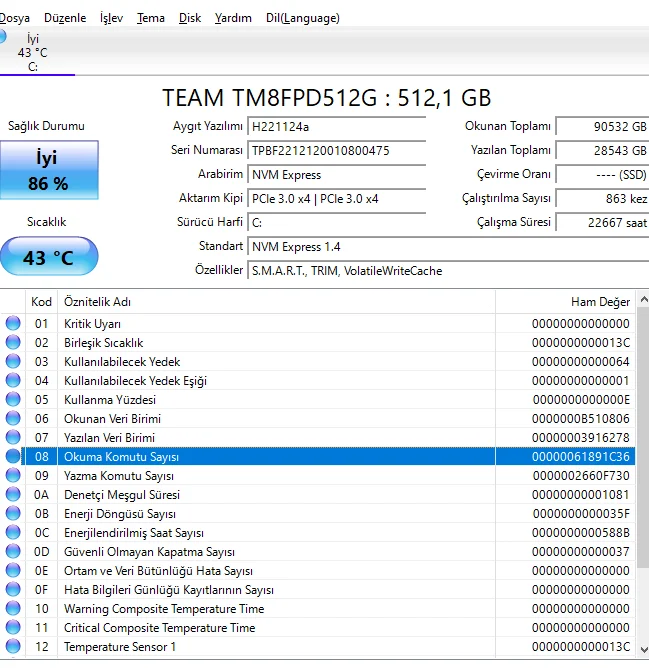Click the status orb for Okunan Veri Birimi
The height and width of the screenshot is (668, 649).
pyautogui.click(x=13, y=418)
